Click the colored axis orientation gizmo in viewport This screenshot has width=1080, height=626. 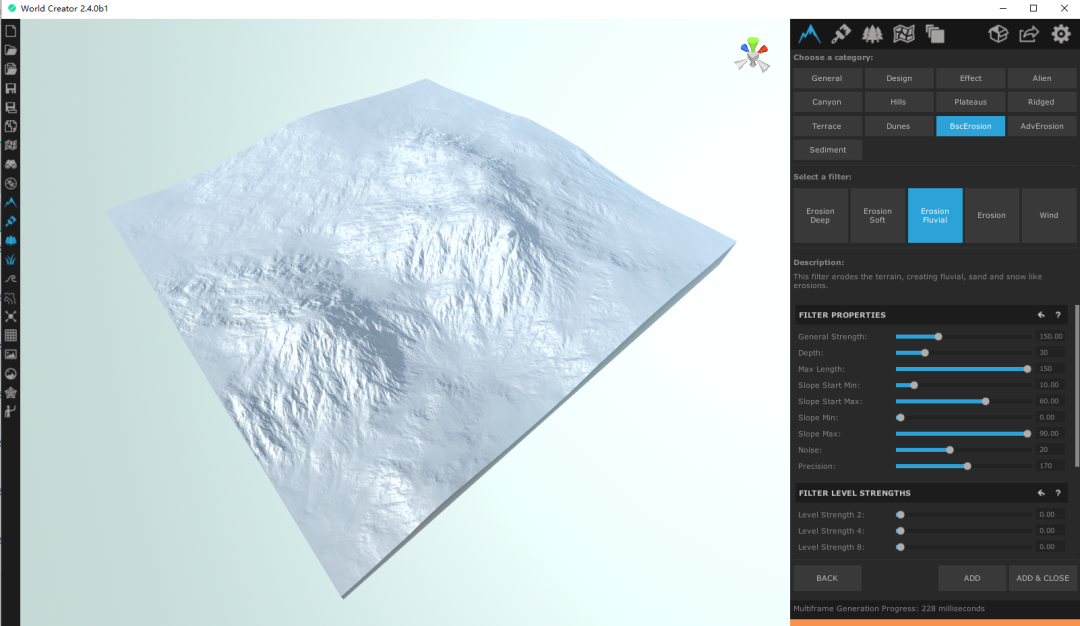[752, 55]
